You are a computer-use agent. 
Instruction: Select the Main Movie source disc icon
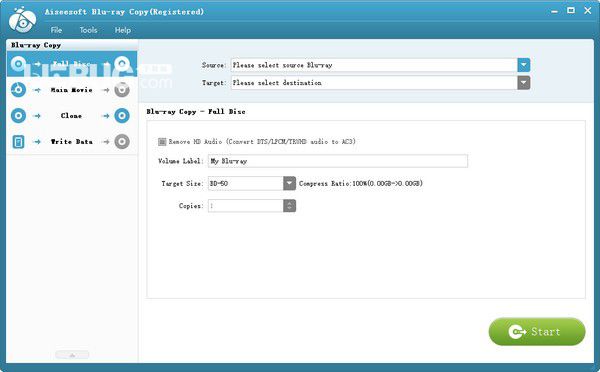pos(18,90)
